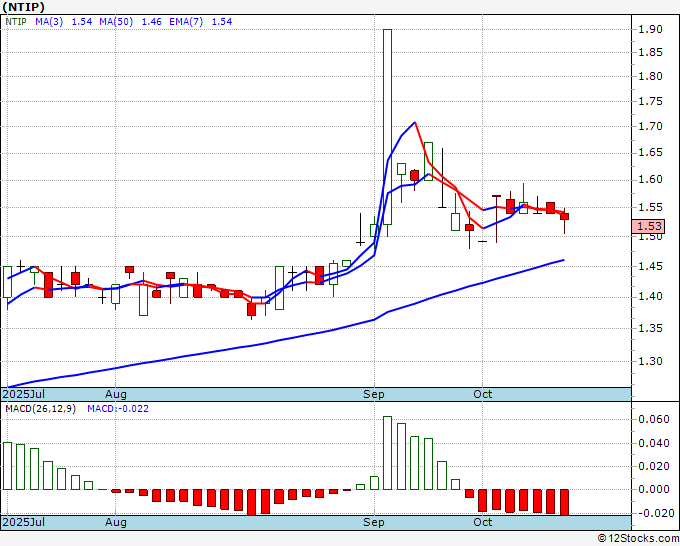Click the 1.30 price axis label
The image size is (680, 546).
(x=650, y=361)
